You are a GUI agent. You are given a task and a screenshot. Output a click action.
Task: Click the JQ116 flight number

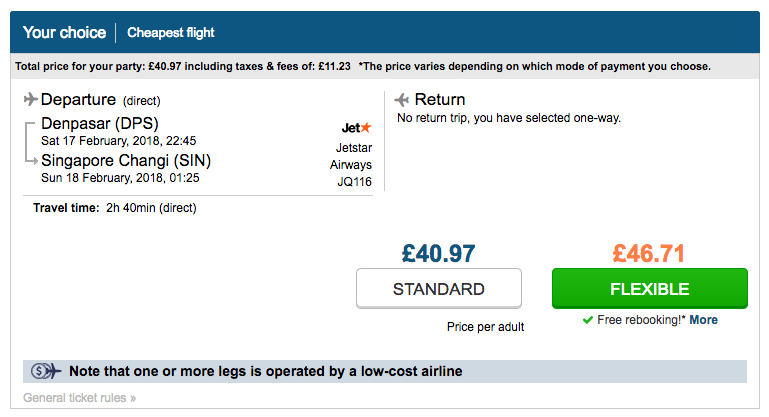tap(354, 182)
